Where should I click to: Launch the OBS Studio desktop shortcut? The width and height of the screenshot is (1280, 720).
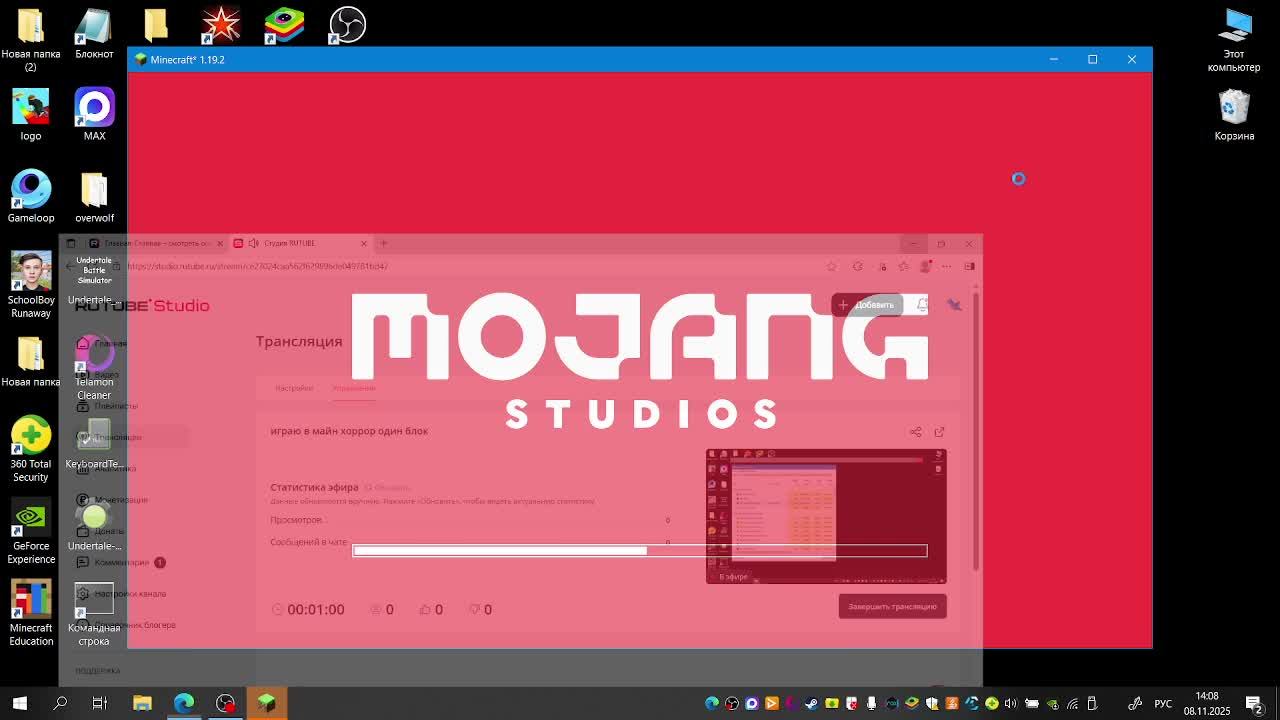tap(347, 25)
